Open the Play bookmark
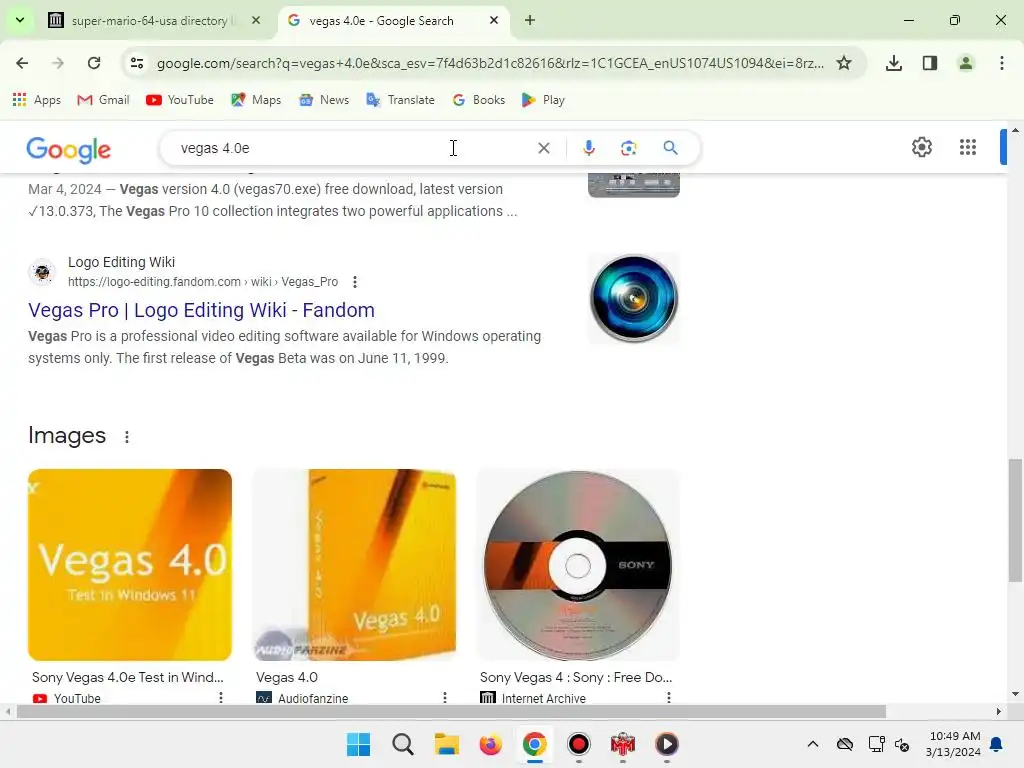 543,100
